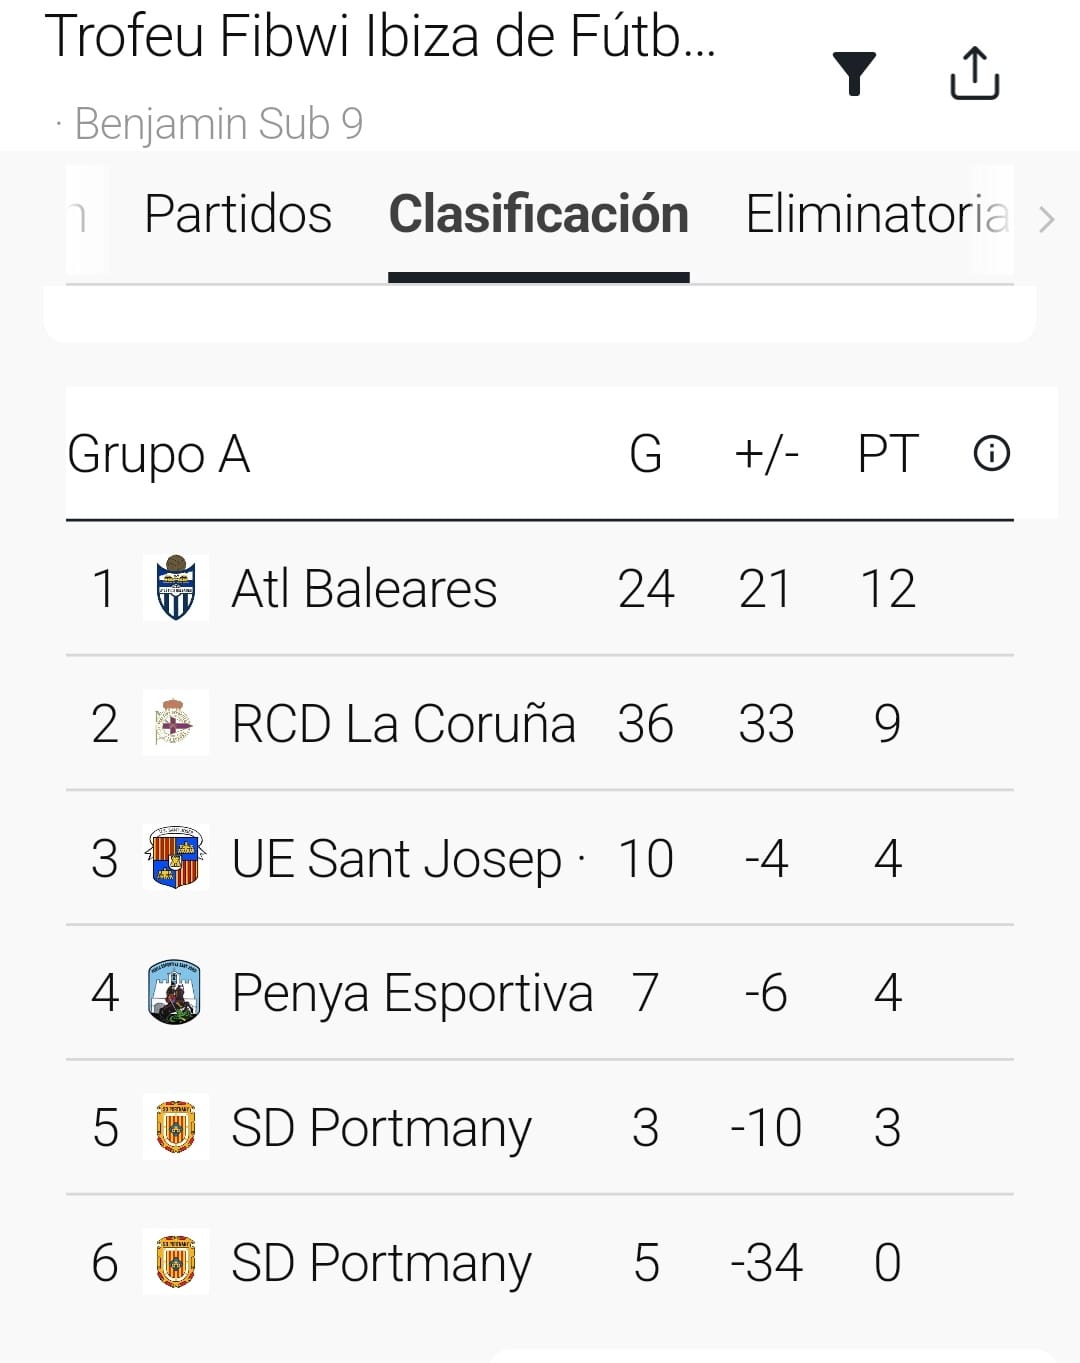Click the PT column header

click(x=887, y=454)
